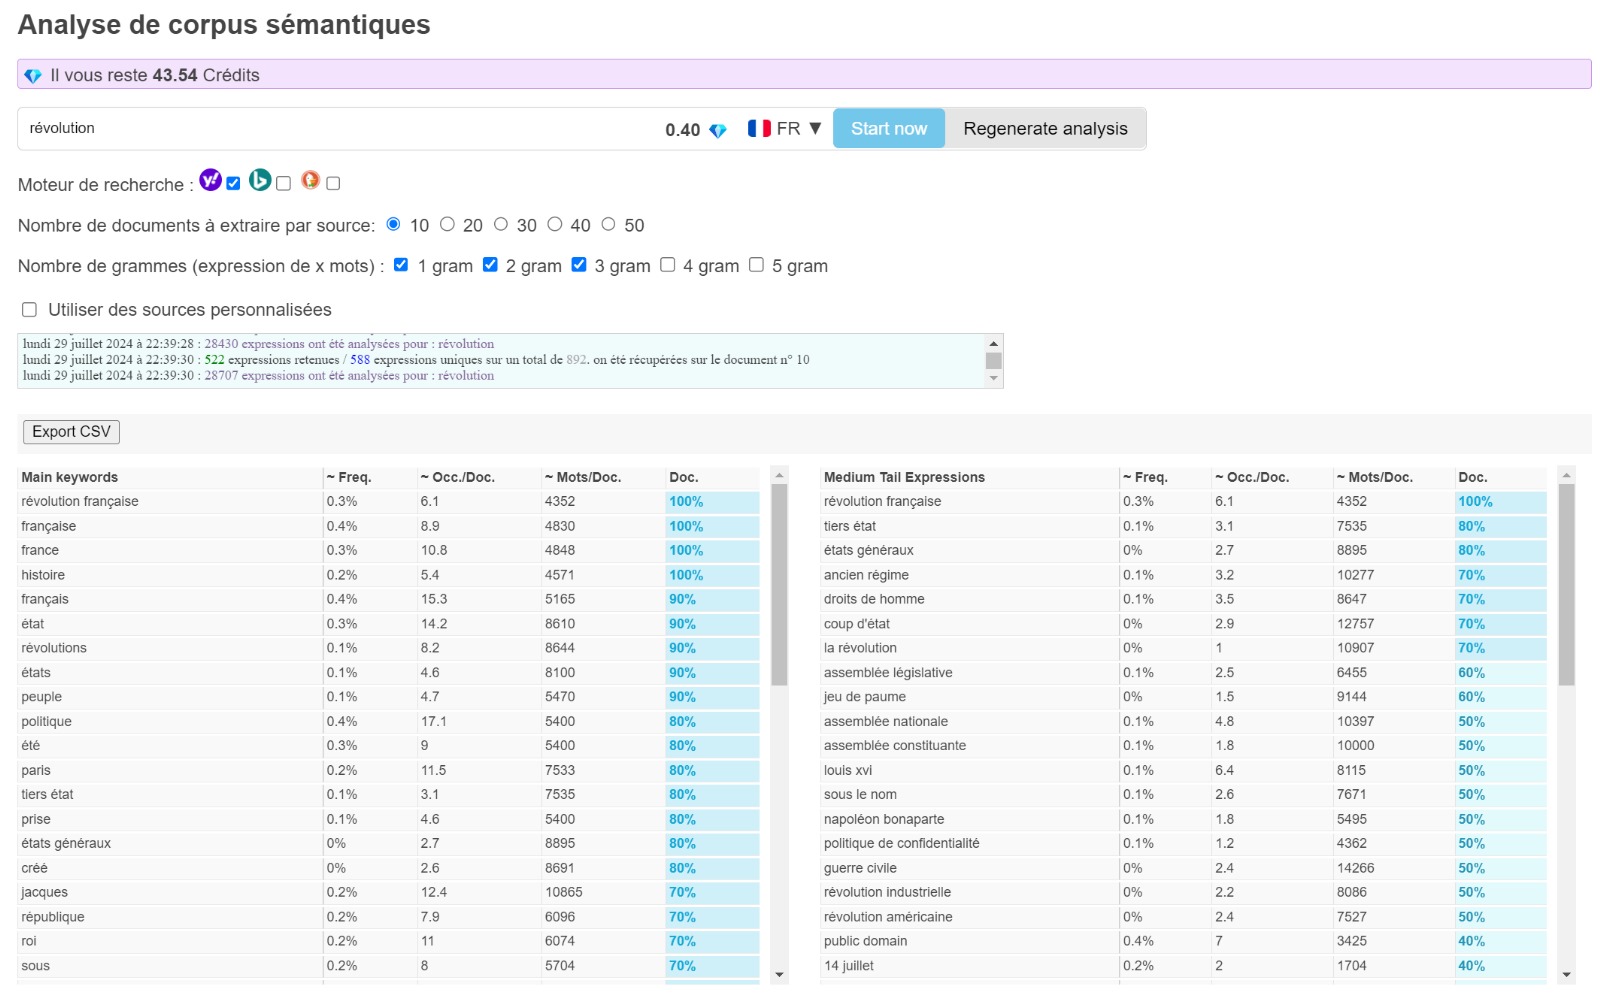
Task: Click the Start now button
Action: tap(889, 129)
